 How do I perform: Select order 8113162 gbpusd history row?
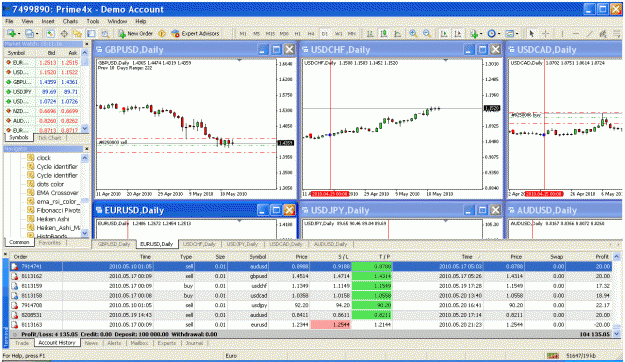click(x=311, y=276)
